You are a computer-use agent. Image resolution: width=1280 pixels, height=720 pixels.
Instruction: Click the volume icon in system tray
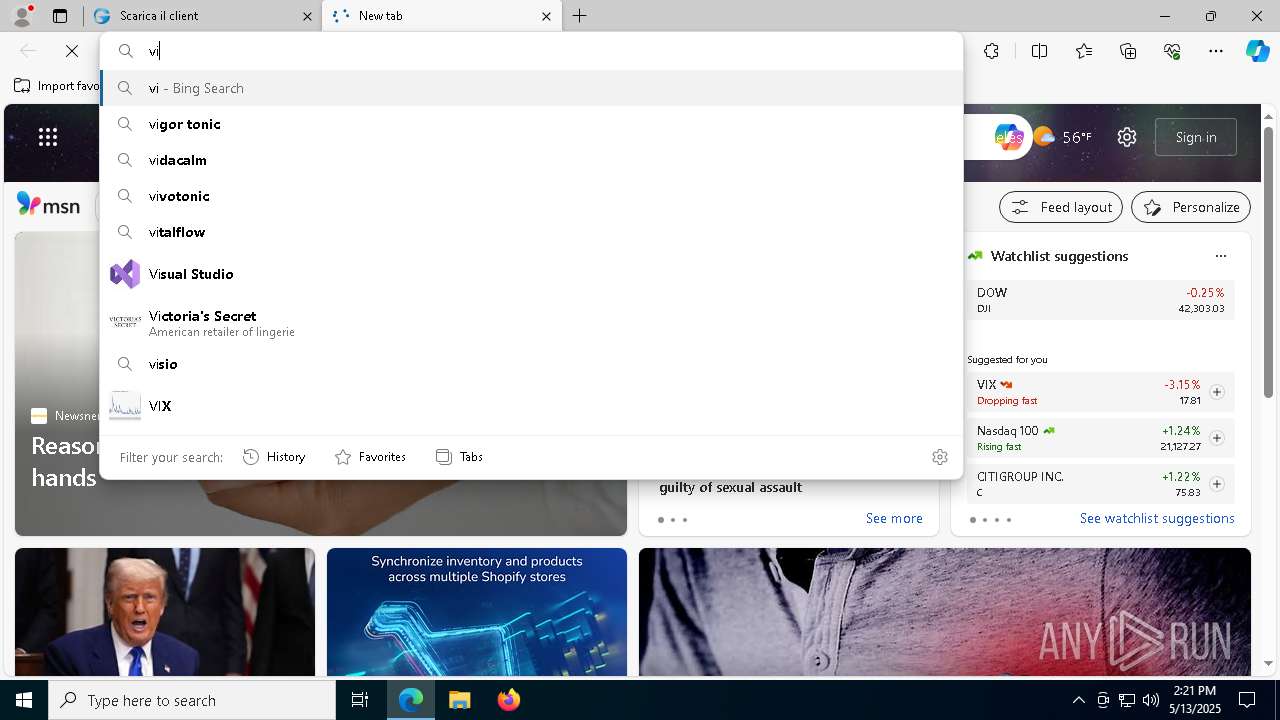[1150, 700]
